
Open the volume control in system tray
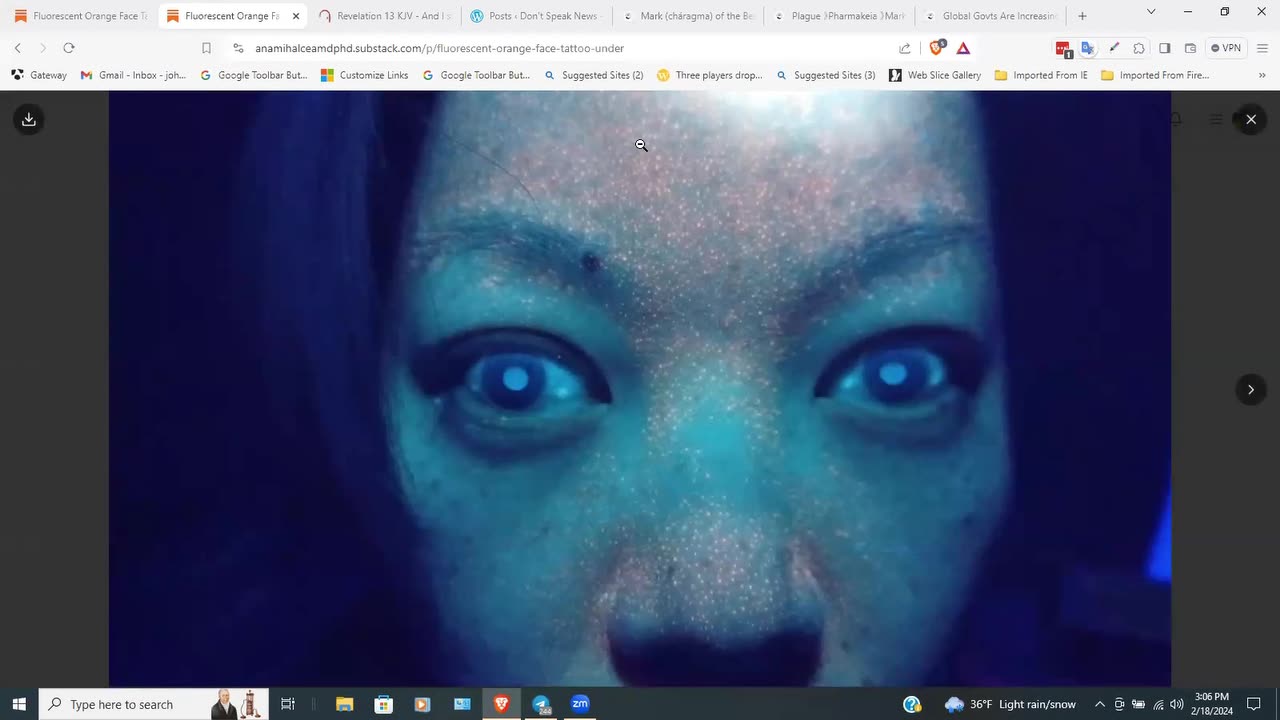pyautogui.click(x=1177, y=704)
